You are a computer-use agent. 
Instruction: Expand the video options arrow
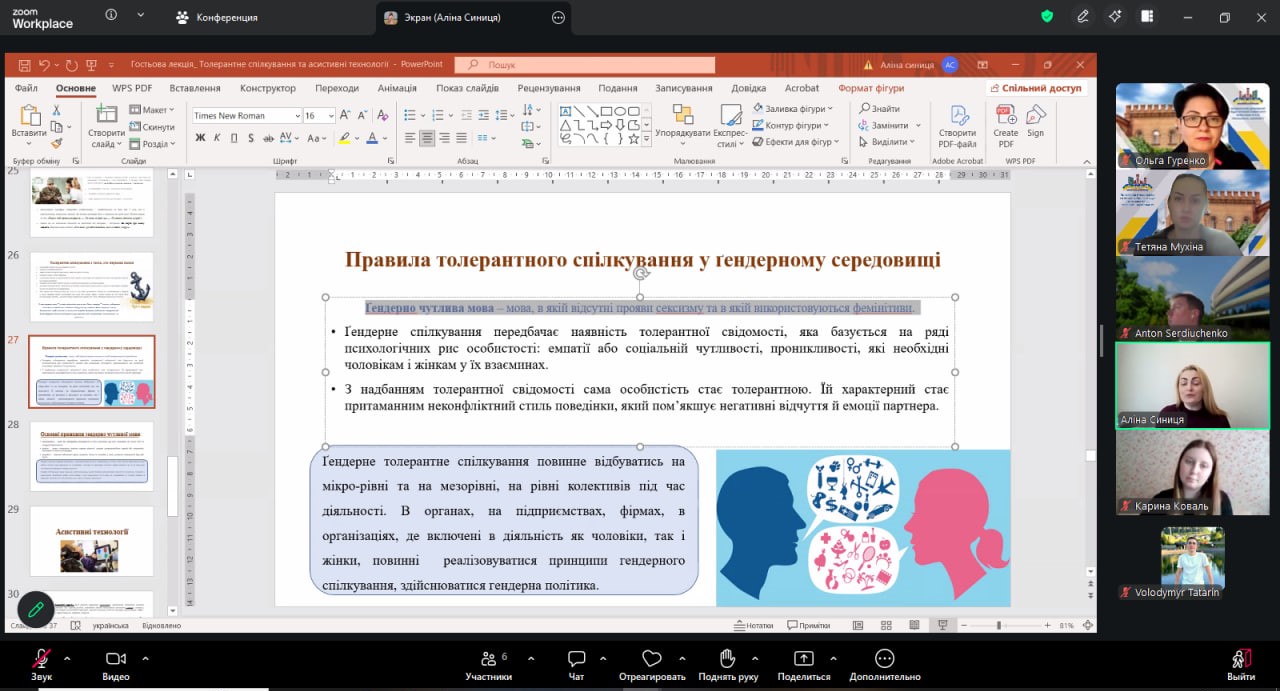(145, 659)
